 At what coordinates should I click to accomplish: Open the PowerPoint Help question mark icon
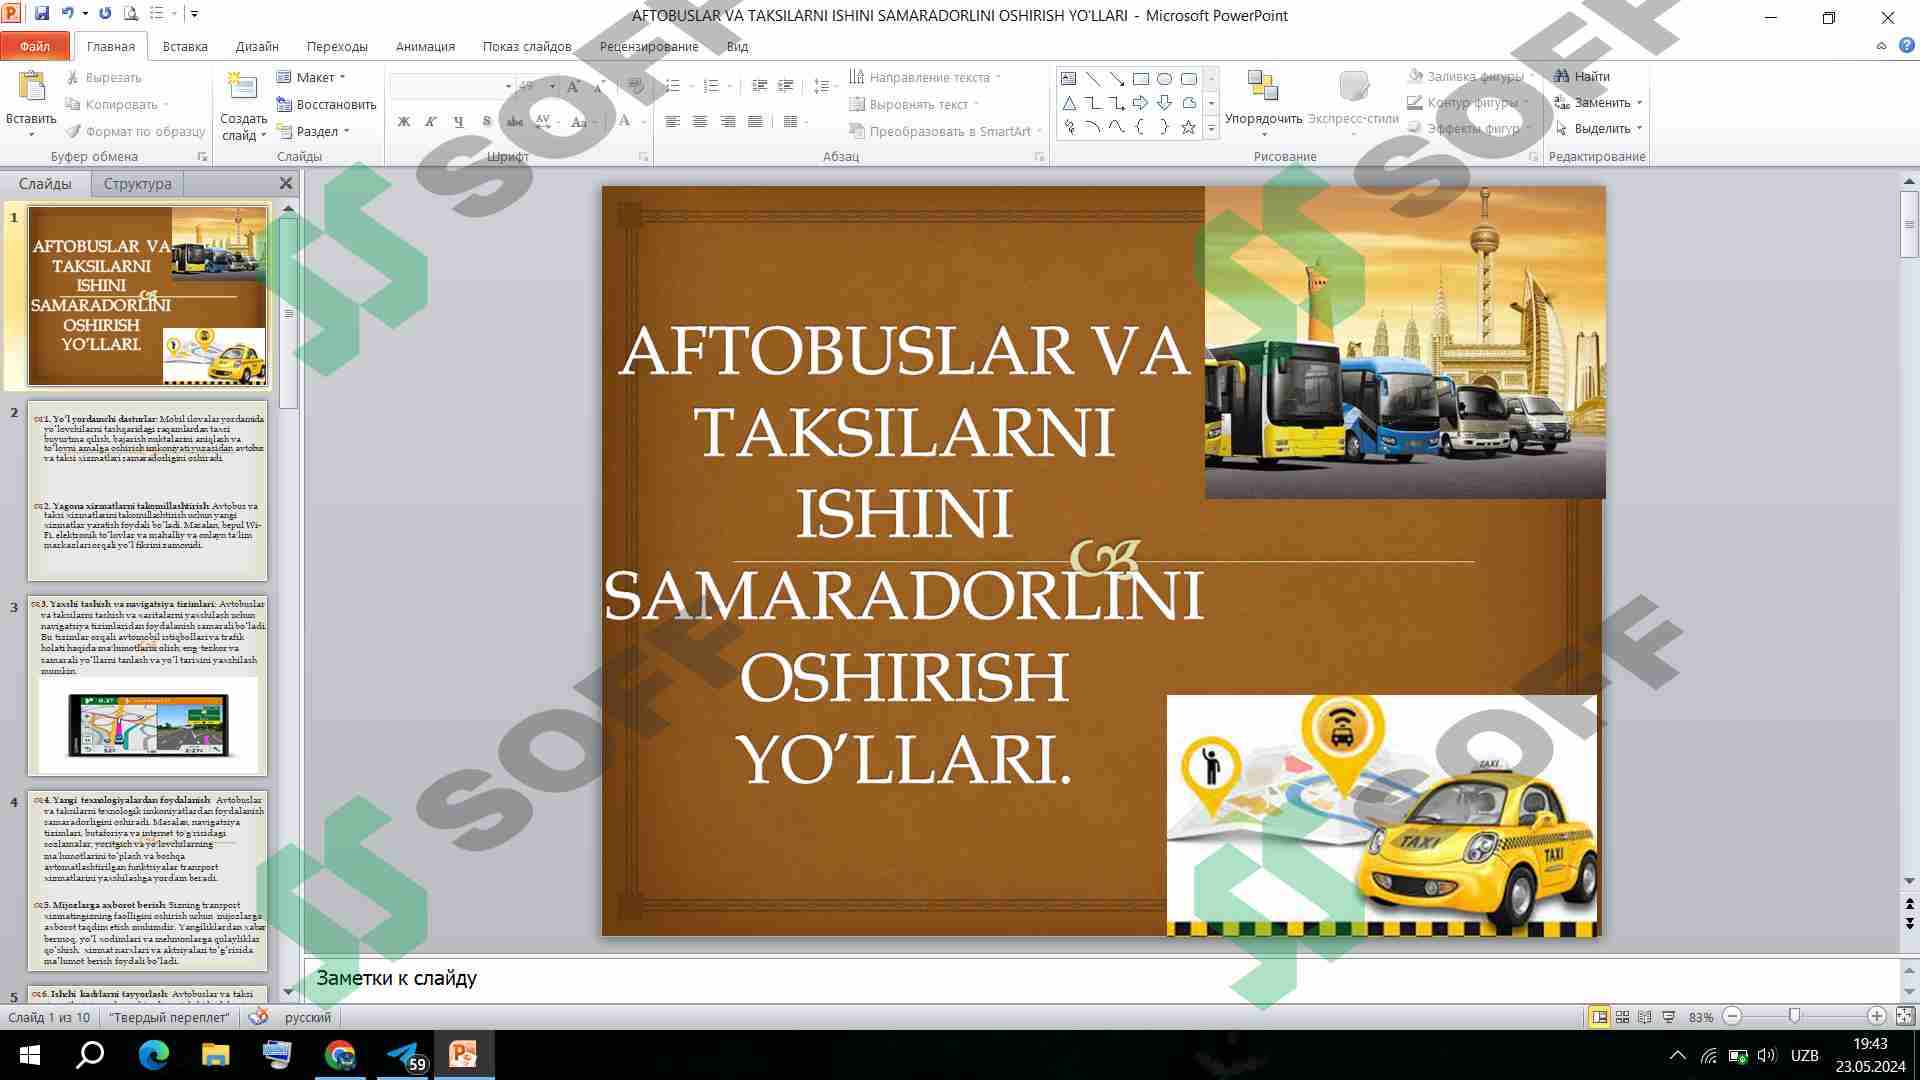point(1907,45)
